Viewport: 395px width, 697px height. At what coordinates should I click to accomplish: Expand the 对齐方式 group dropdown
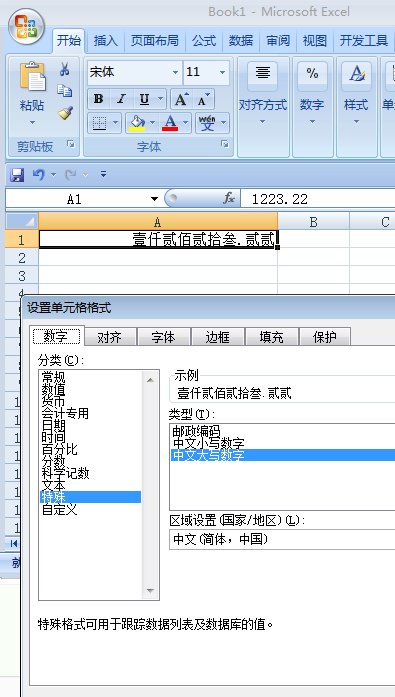point(263,122)
